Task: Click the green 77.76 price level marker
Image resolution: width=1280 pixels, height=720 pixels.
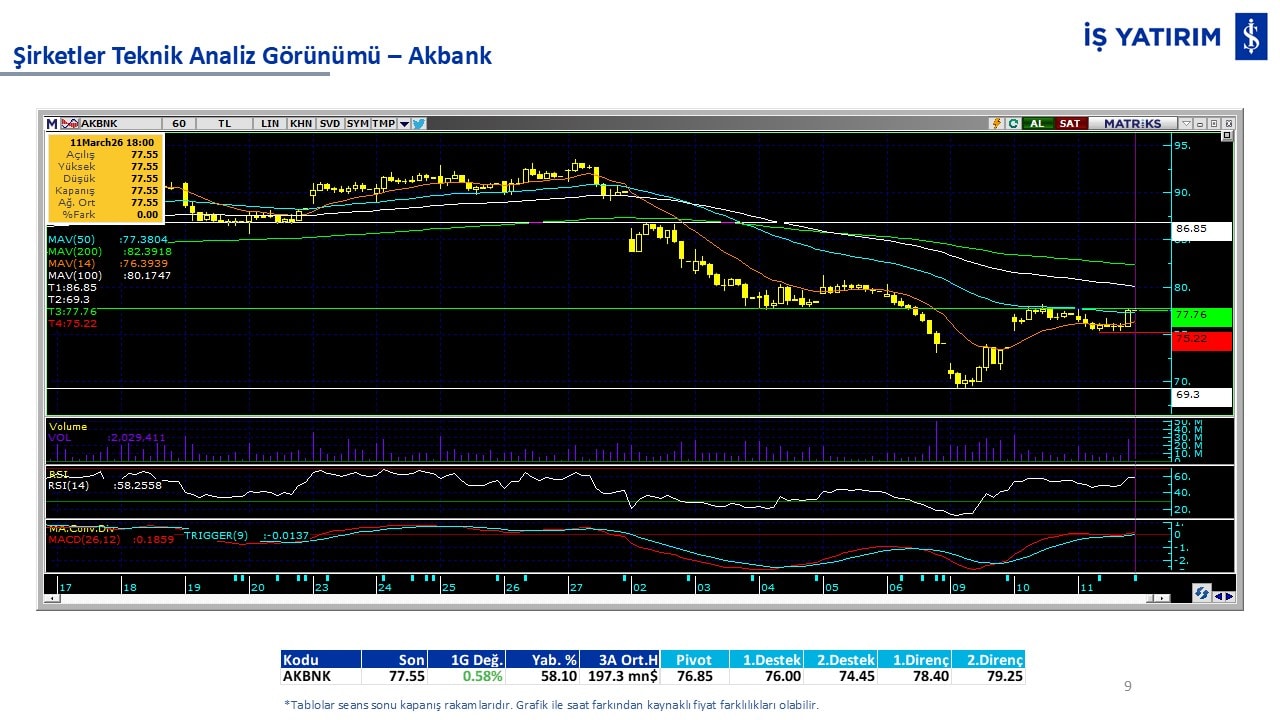Action: pos(1201,317)
